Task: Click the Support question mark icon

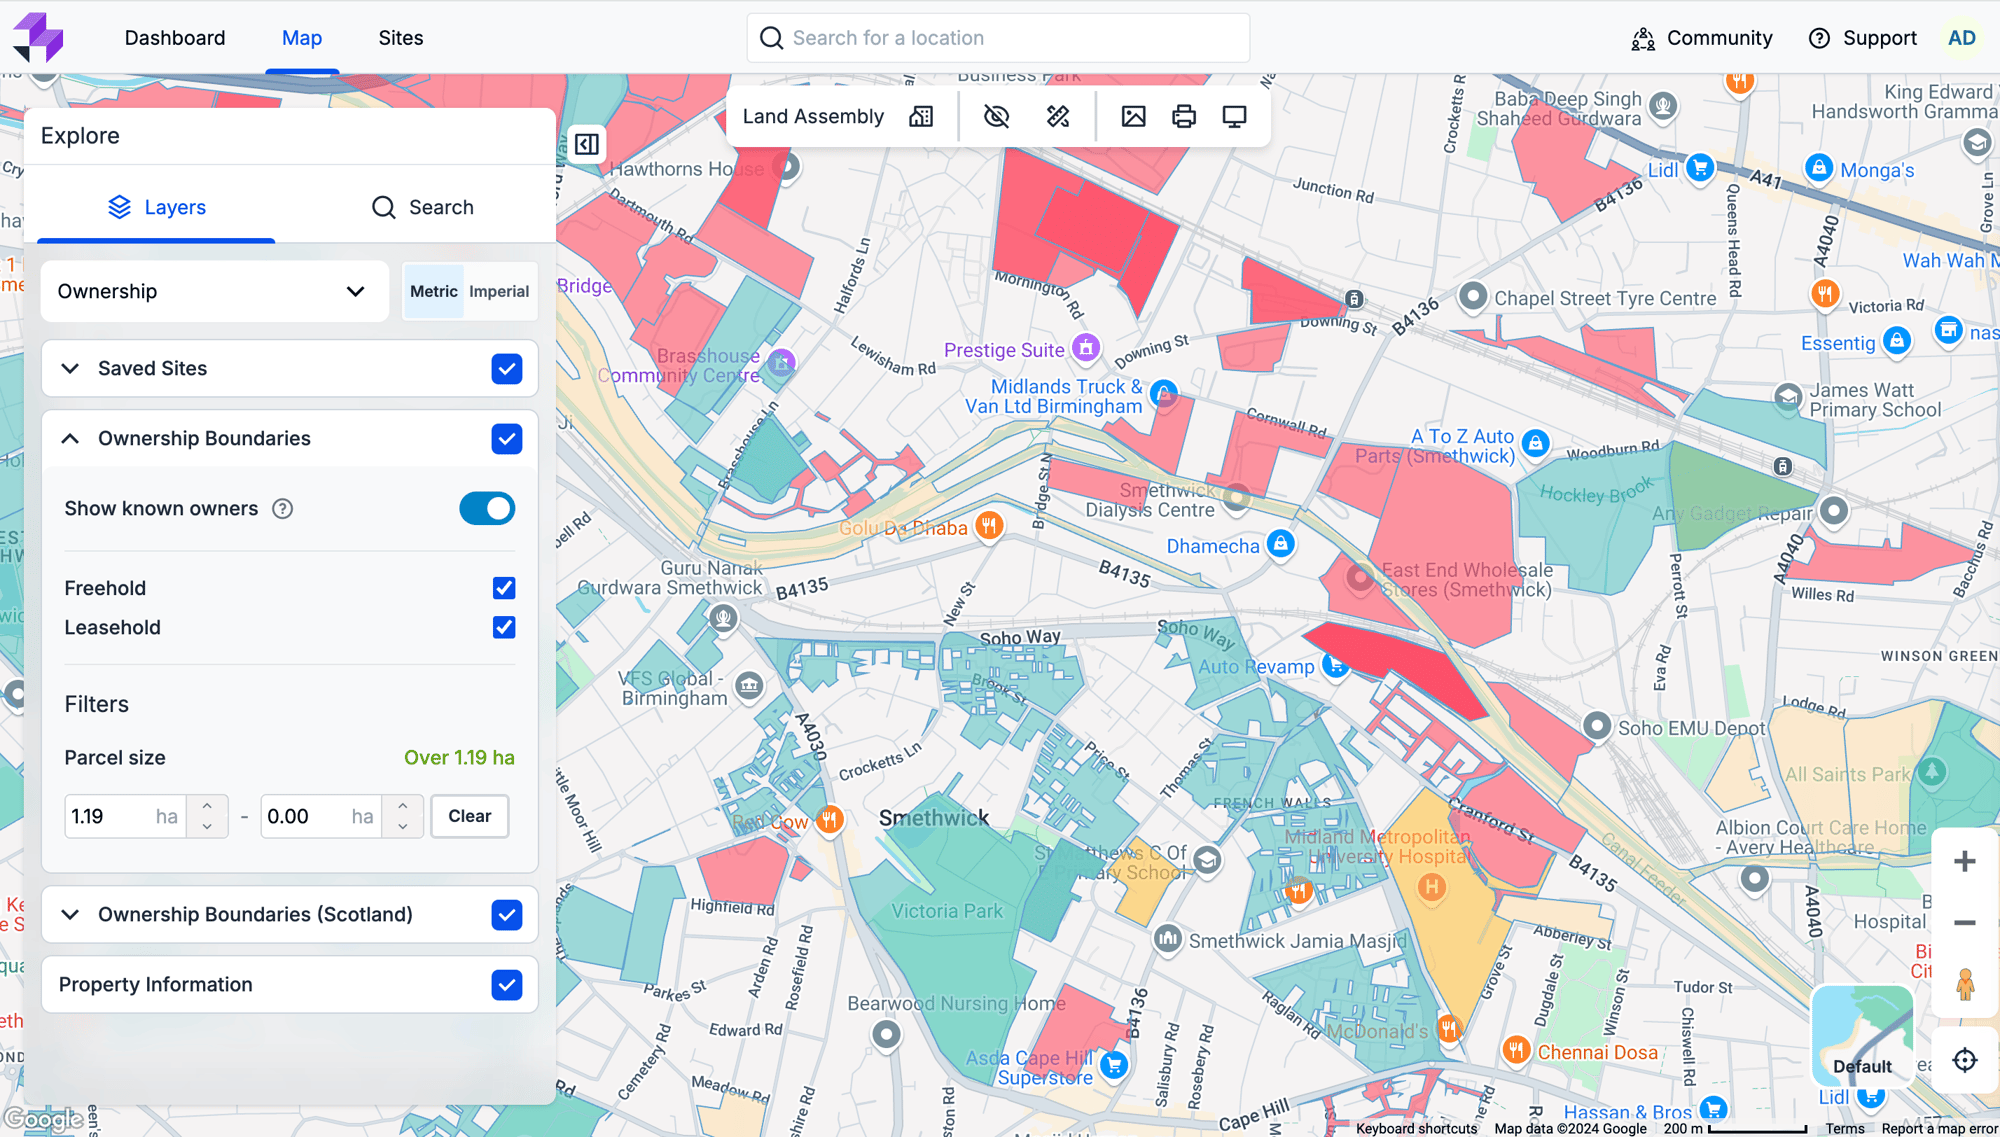Action: (1819, 38)
